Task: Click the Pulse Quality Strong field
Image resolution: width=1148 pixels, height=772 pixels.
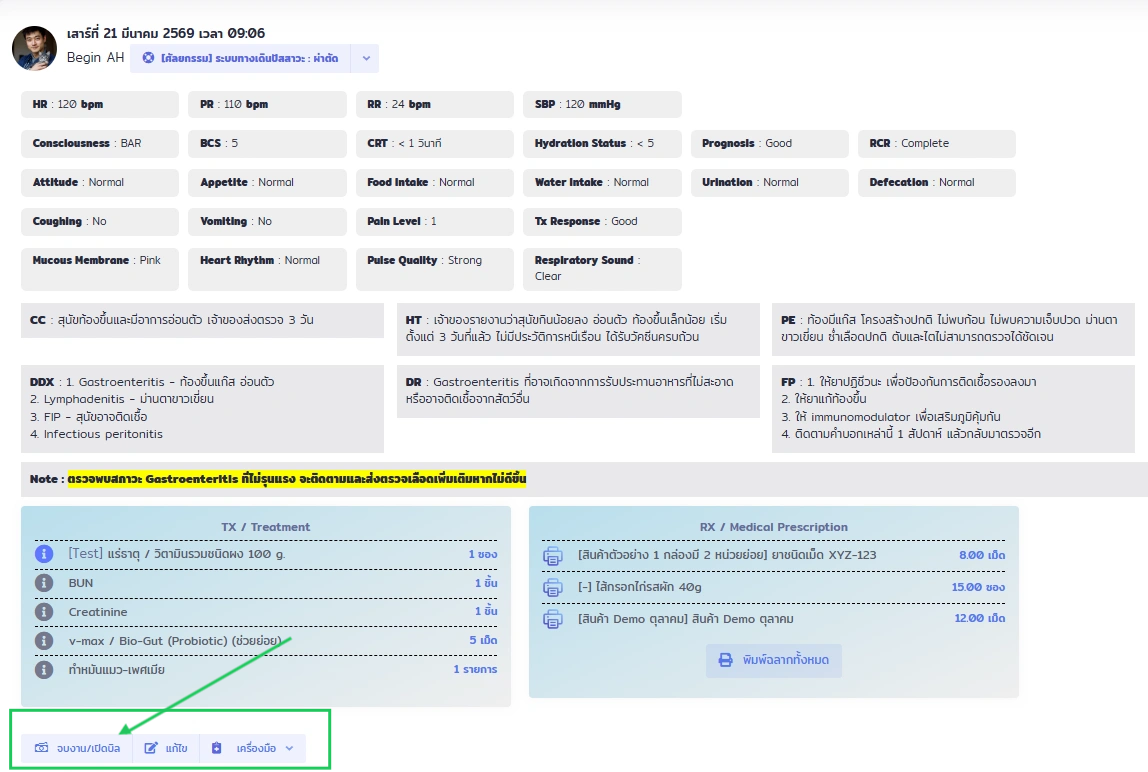Action: (x=435, y=269)
